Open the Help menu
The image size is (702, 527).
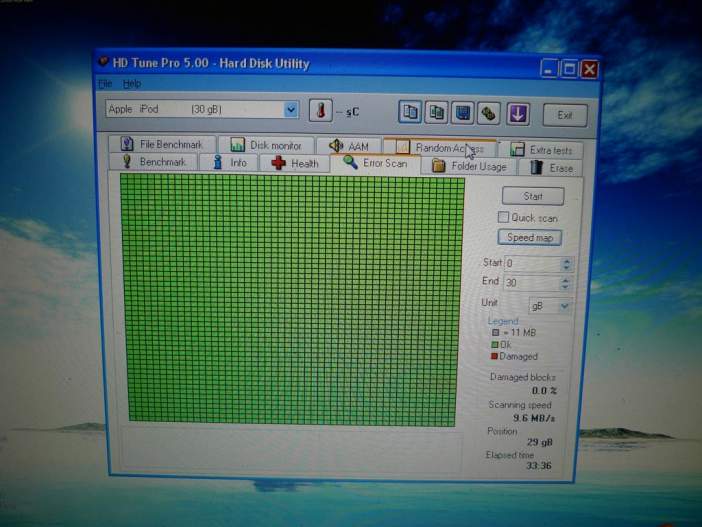(132, 84)
